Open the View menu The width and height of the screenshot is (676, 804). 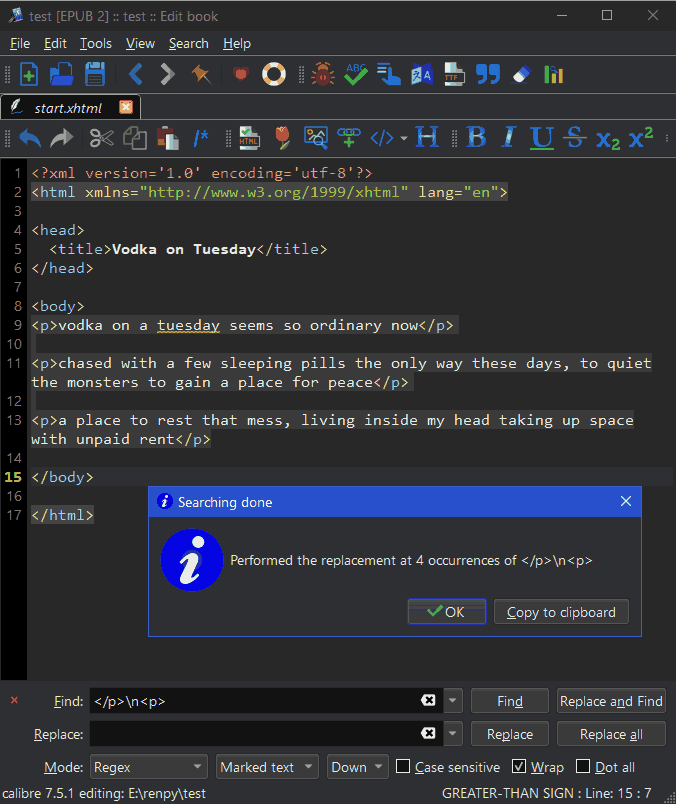[x=141, y=44]
